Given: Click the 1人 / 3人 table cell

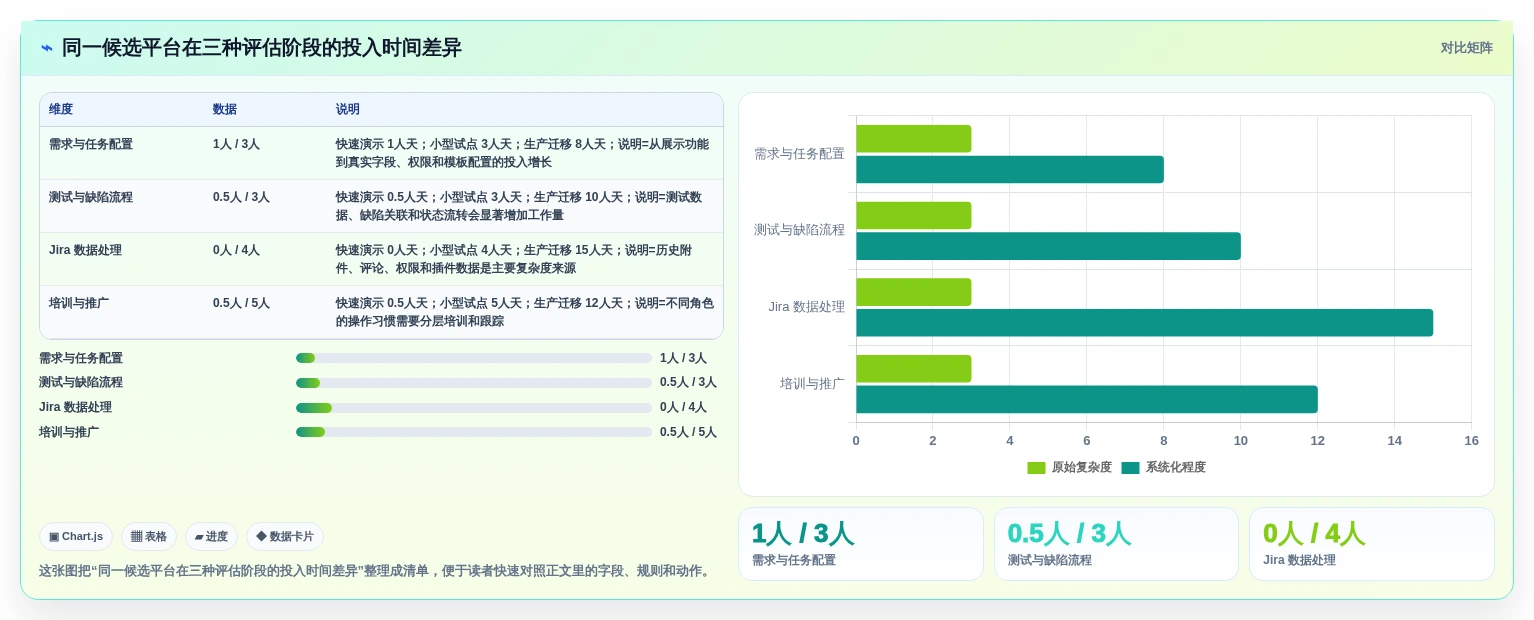Looking at the screenshot, I should [x=236, y=145].
